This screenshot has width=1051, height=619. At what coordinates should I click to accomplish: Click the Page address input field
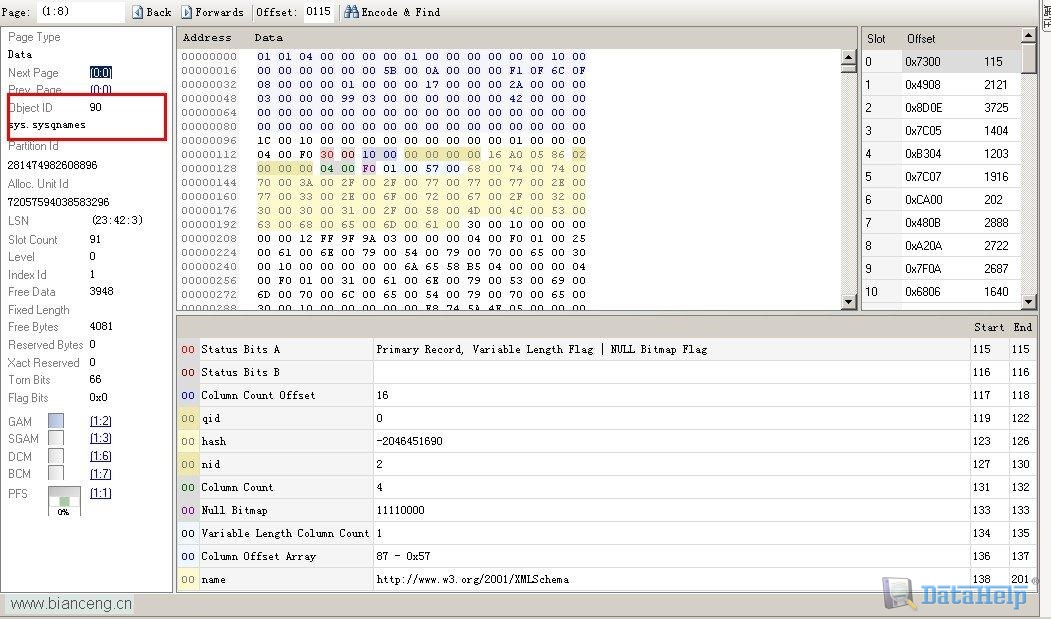(x=80, y=12)
